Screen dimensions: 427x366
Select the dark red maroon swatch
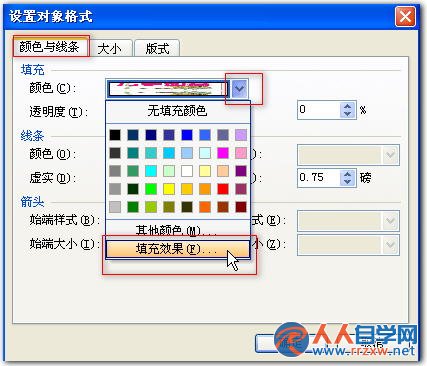[x=241, y=207]
